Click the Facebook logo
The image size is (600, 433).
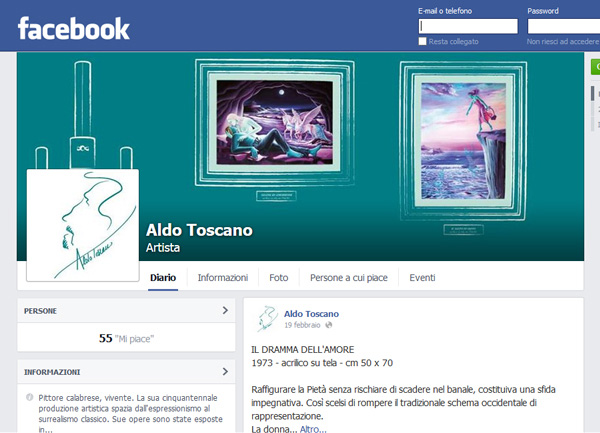[x=73, y=28]
